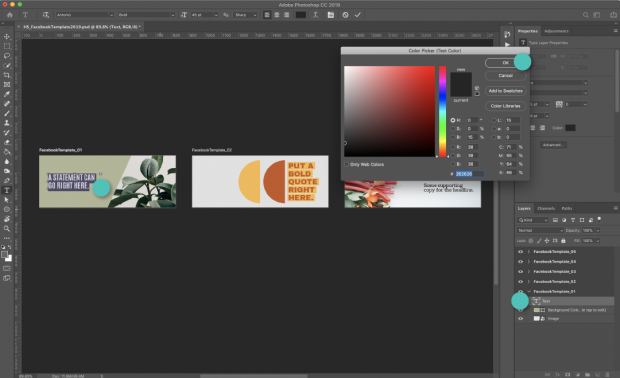This screenshot has height=378, width=620.
Task: Click Cancel in the Color Picker
Action: pos(505,76)
